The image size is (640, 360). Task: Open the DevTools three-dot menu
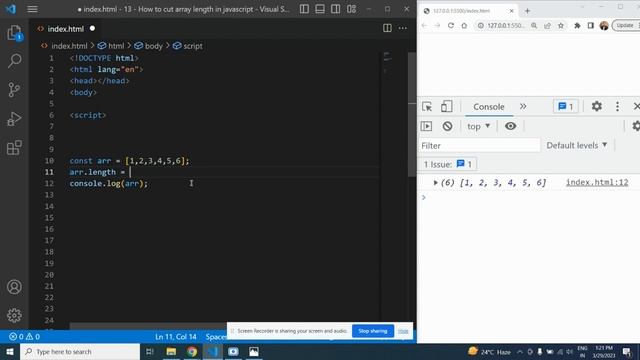click(x=617, y=107)
